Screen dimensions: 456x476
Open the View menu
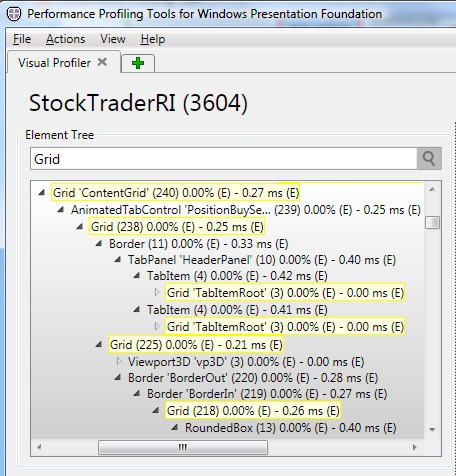tap(113, 39)
